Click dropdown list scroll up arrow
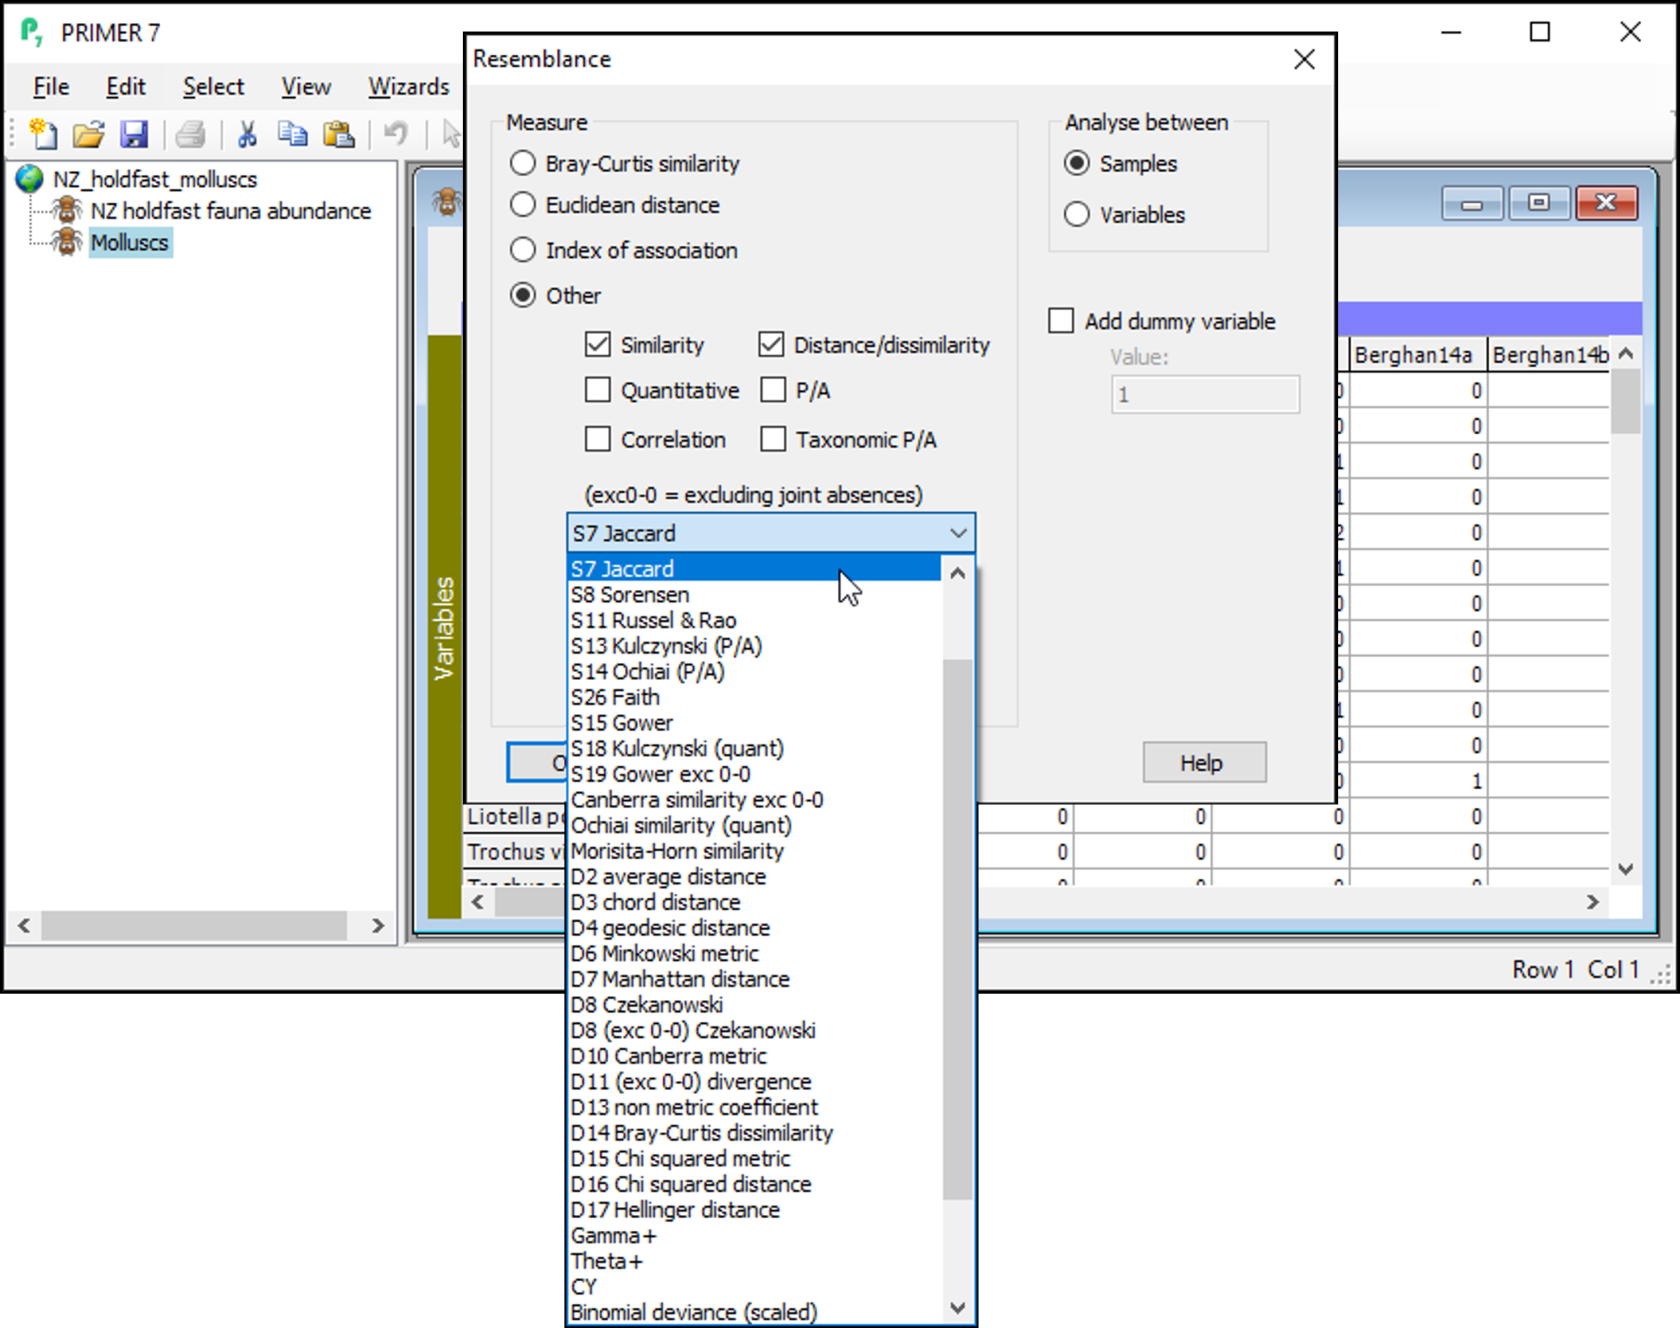The height and width of the screenshot is (1328, 1680). point(957,573)
